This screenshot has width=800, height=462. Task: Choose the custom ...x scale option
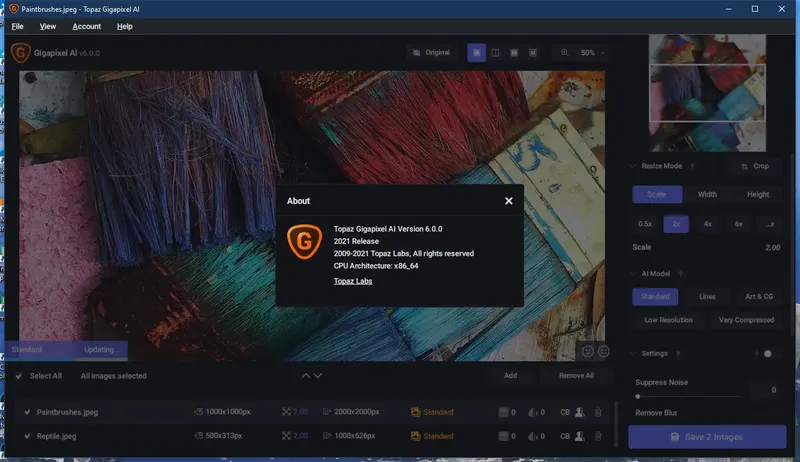[x=770, y=224]
